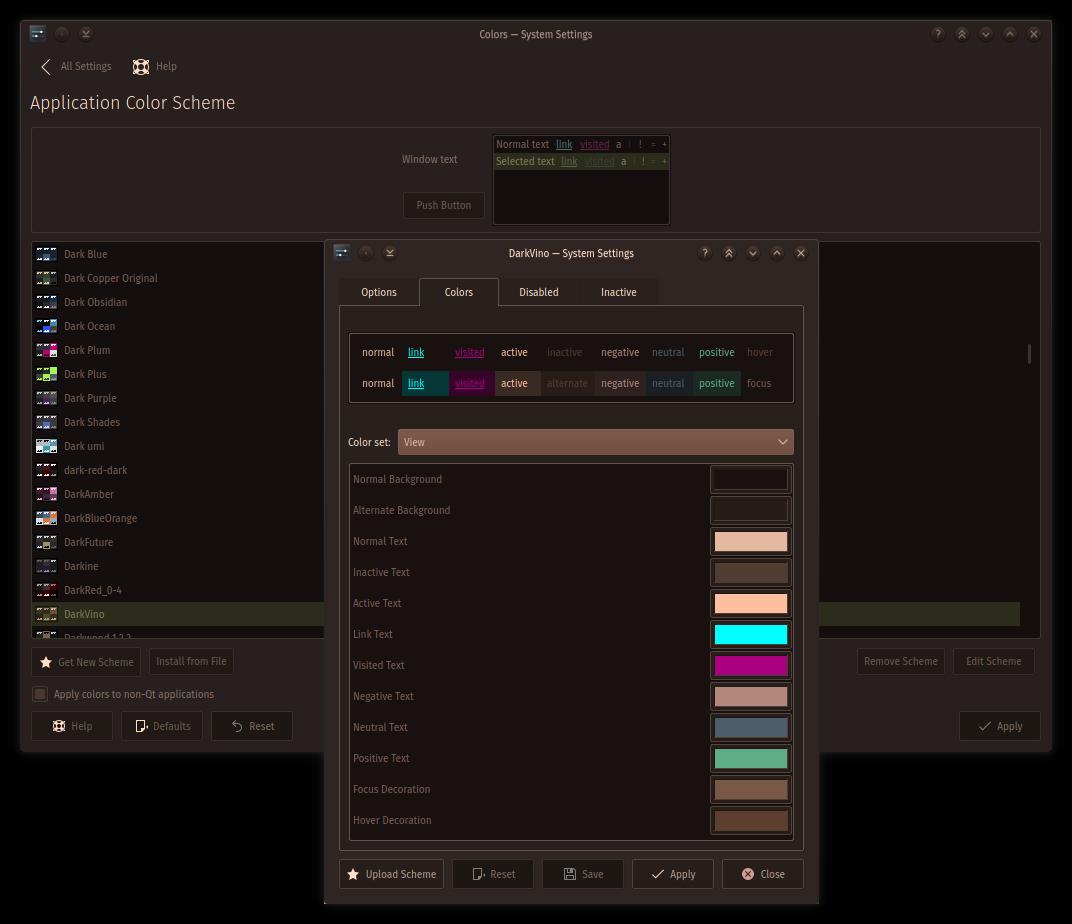1072x924 pixels.
Task: Click the question mark in DarkVino titlebar
Action: click(705, 253)
